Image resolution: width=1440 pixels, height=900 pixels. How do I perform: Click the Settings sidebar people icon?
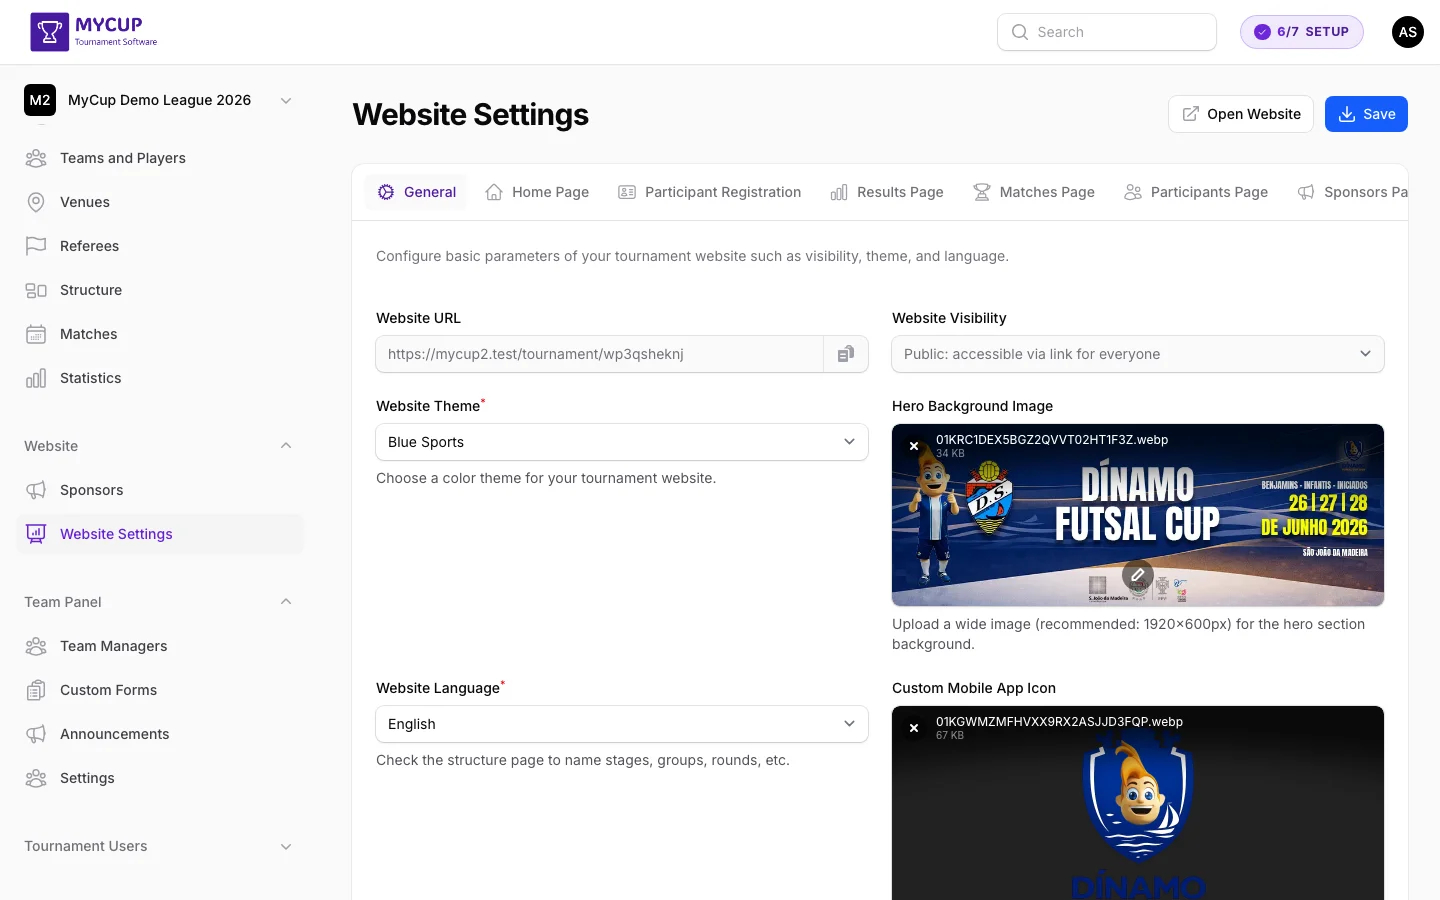(36, 778)
